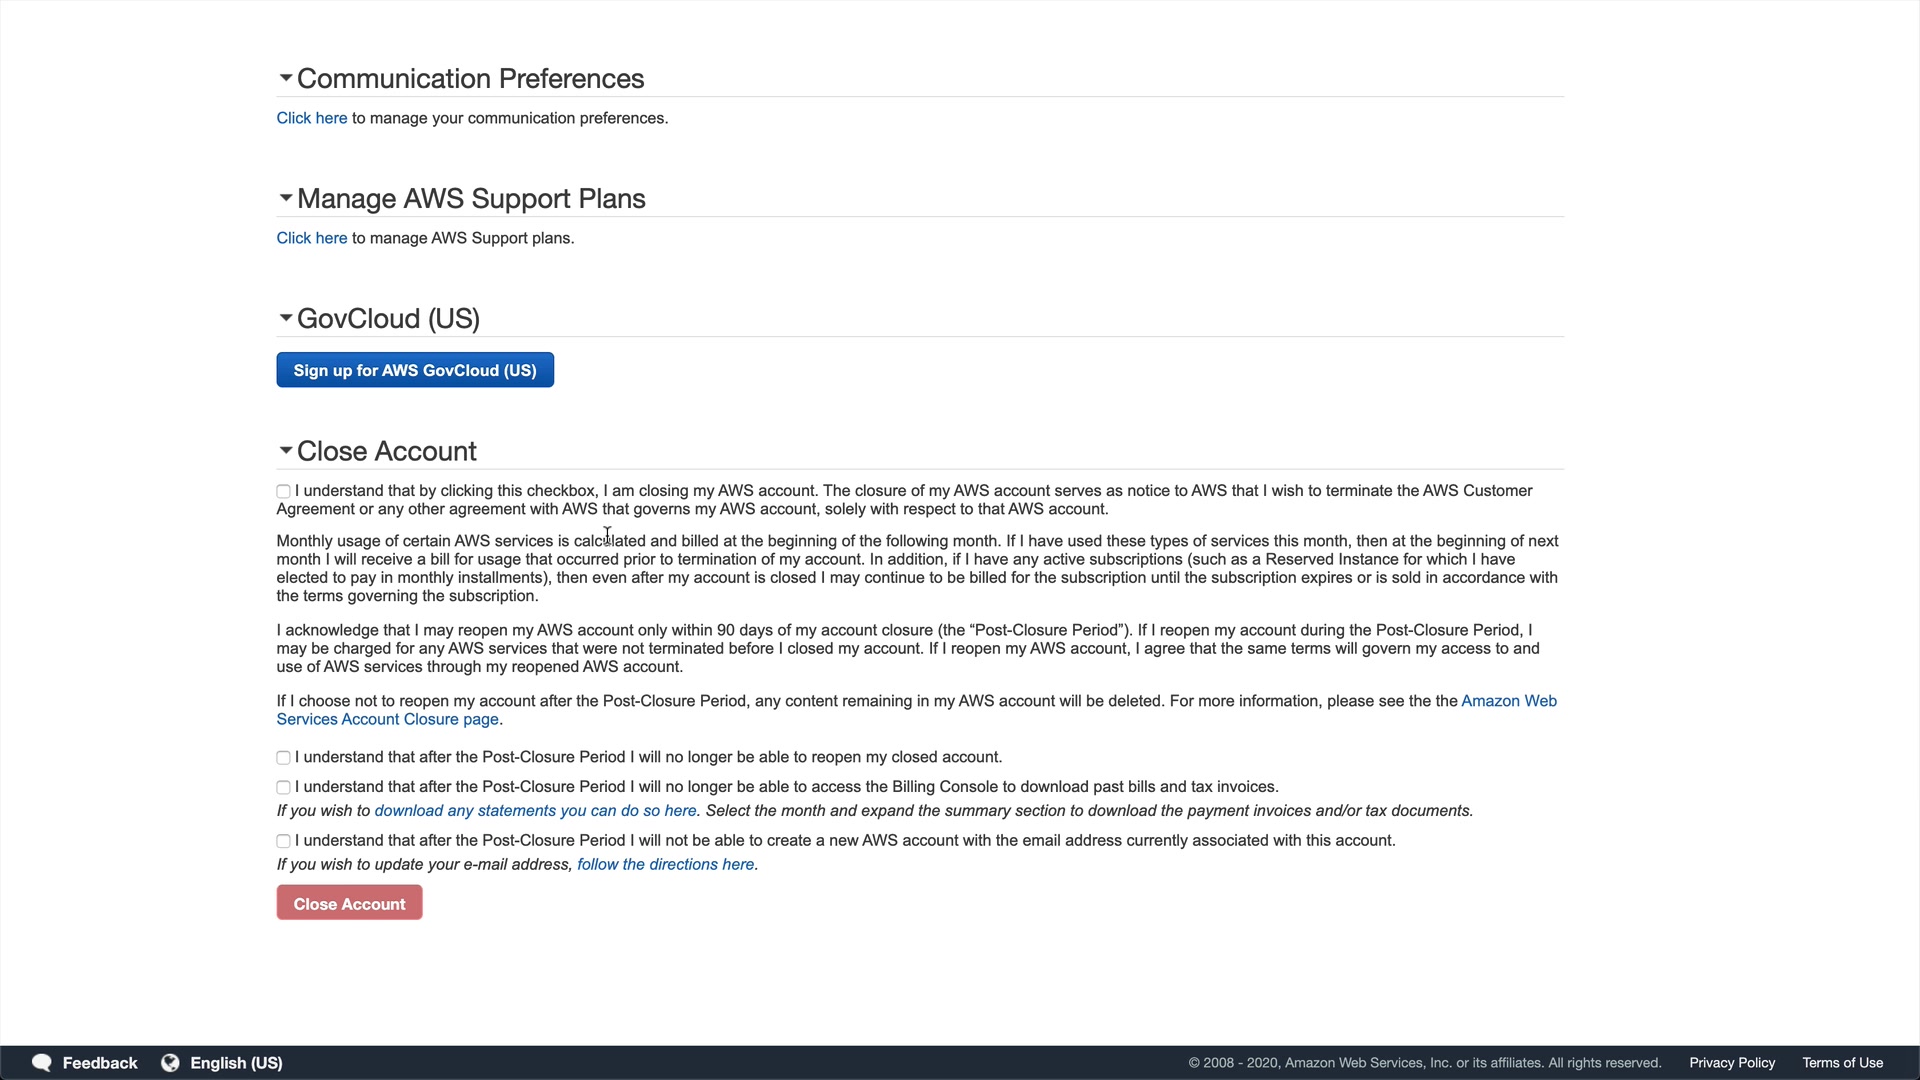Collapse the Close Account section

tap(286, 451)
